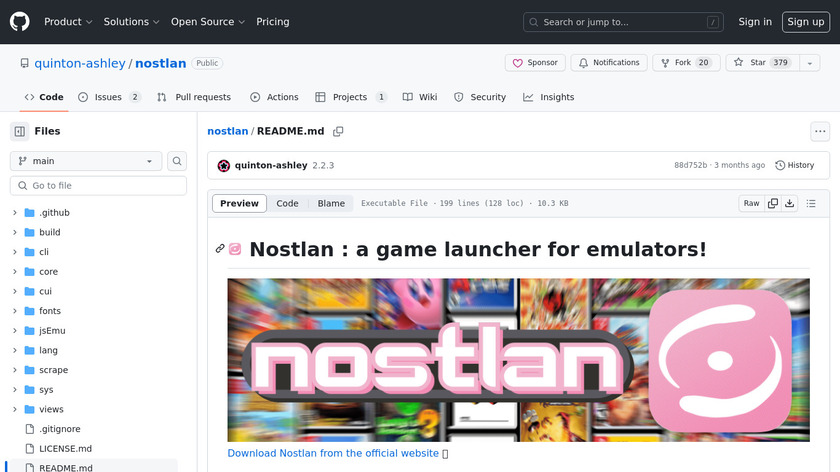The image size is (840, 472).
Task: Open commit 88d752b link
Action: point(691,165)
